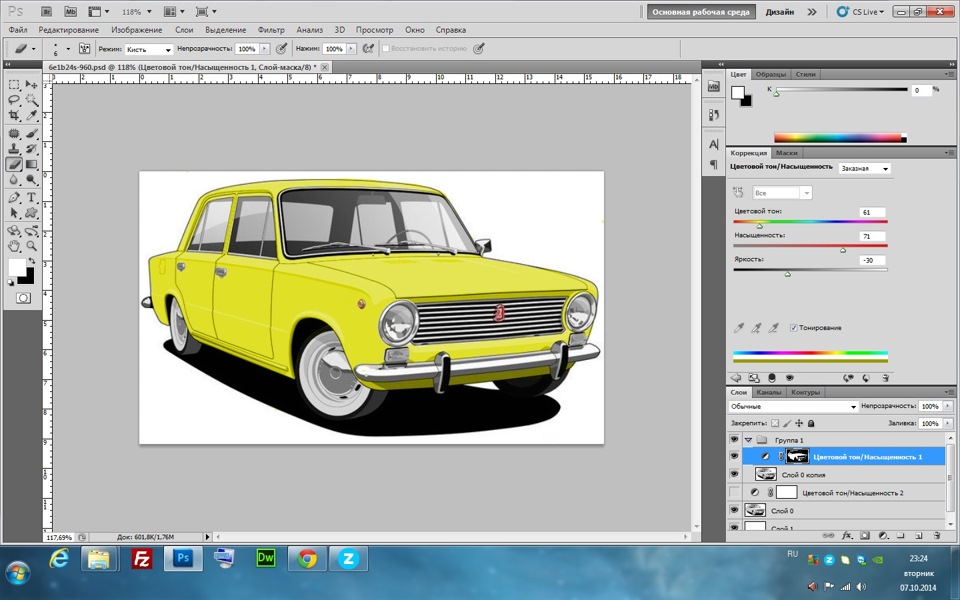Select the History Brush tool
This screenshot has width=960, height=600.
pos(31,148)
